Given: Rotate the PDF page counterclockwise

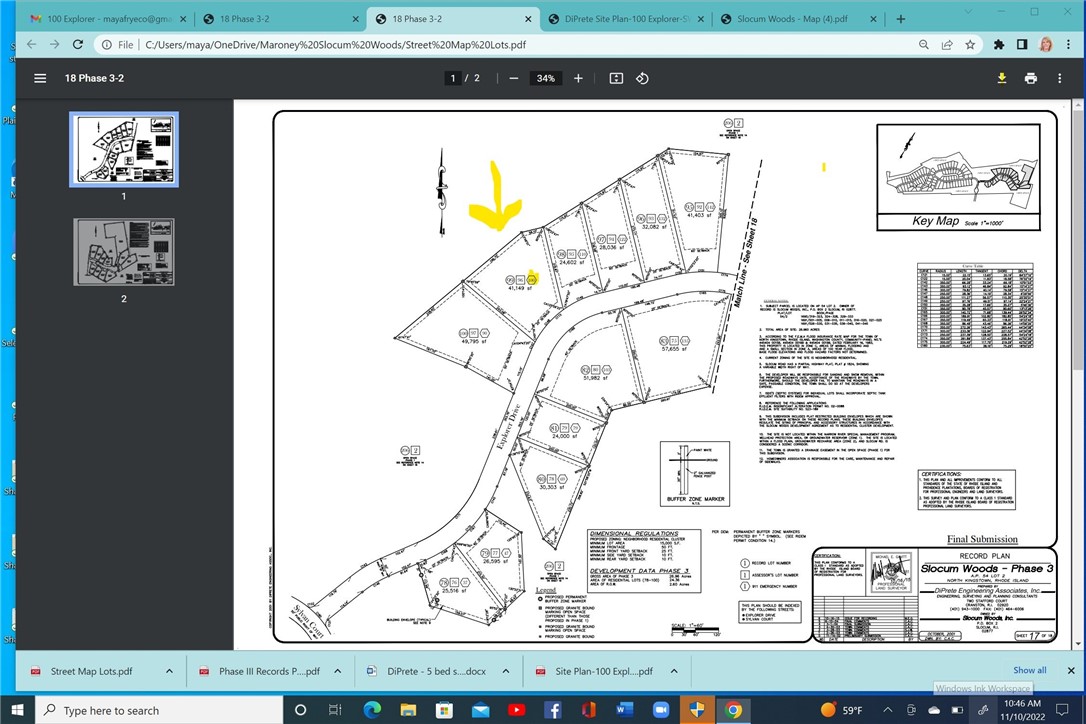Looking at the screenshot, I should coord(641,78).
